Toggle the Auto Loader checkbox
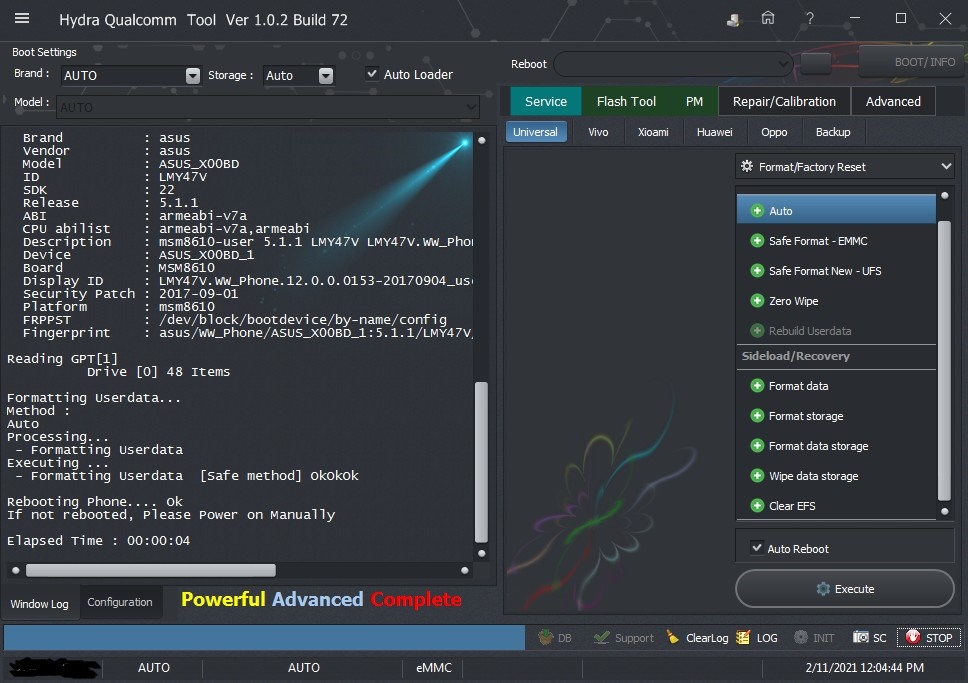Screen dimensions: 968x683 [372, 73]
